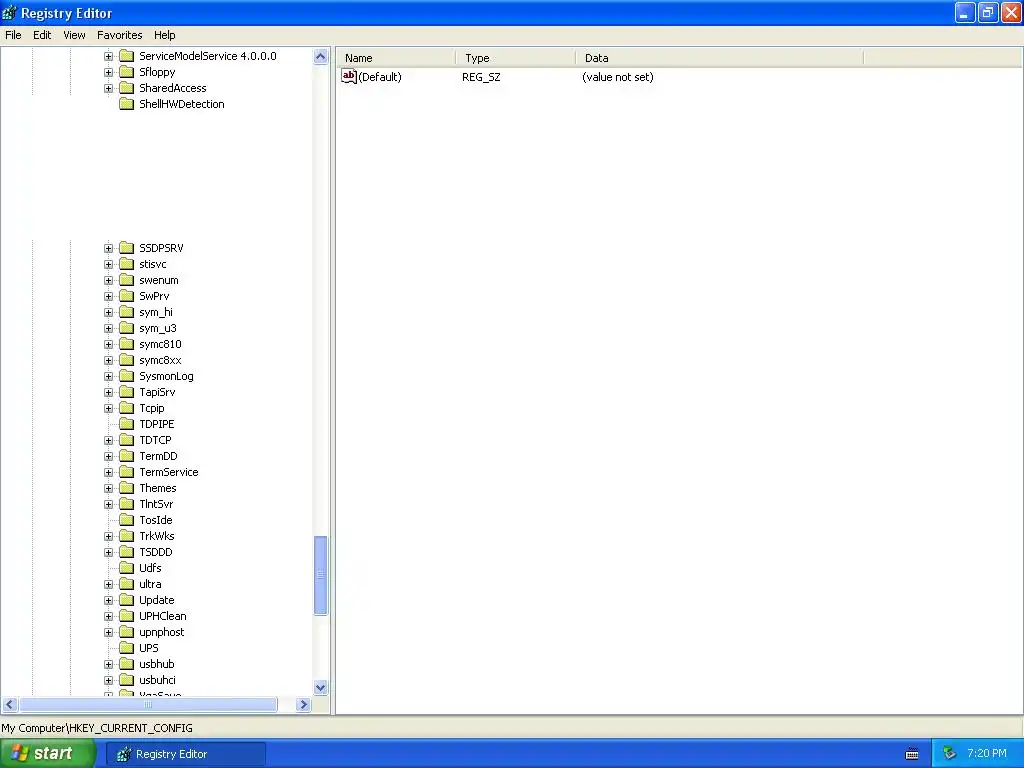
Task: Click the TermDD folder icon
Action: click(x=127, y=456)
